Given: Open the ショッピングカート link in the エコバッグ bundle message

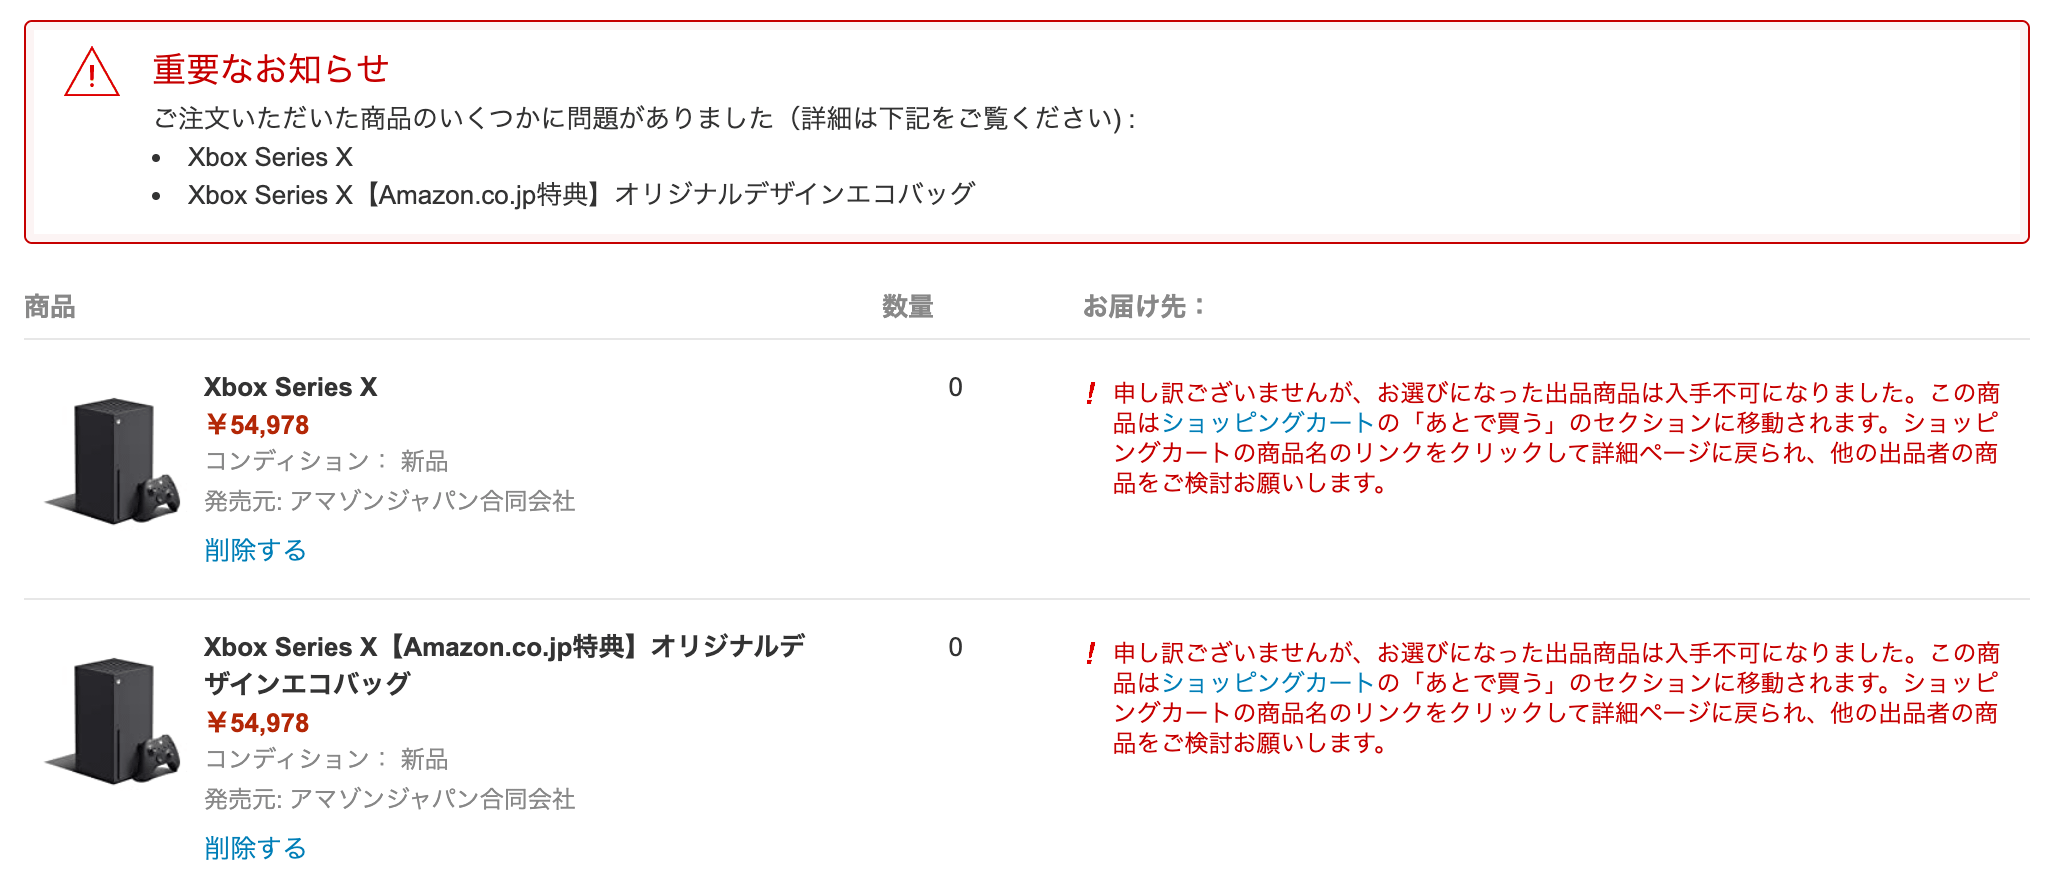Looking at the screenshot, I should click(1268, 683).
